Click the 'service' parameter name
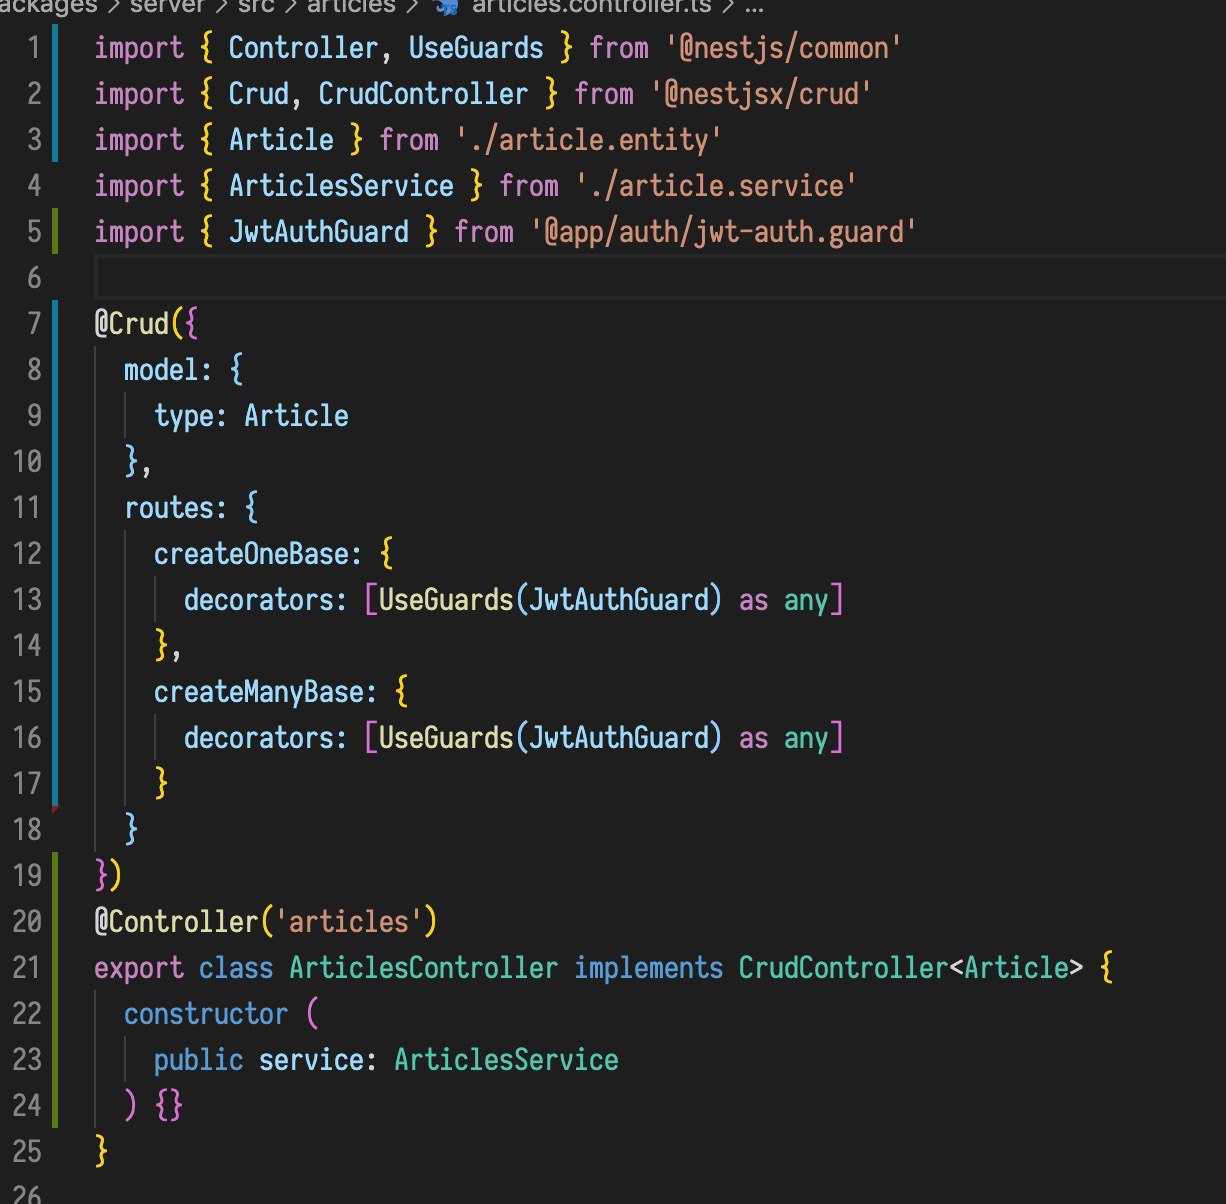The width and height of the screenshot is (1226, 1204). coord(311,1060)
